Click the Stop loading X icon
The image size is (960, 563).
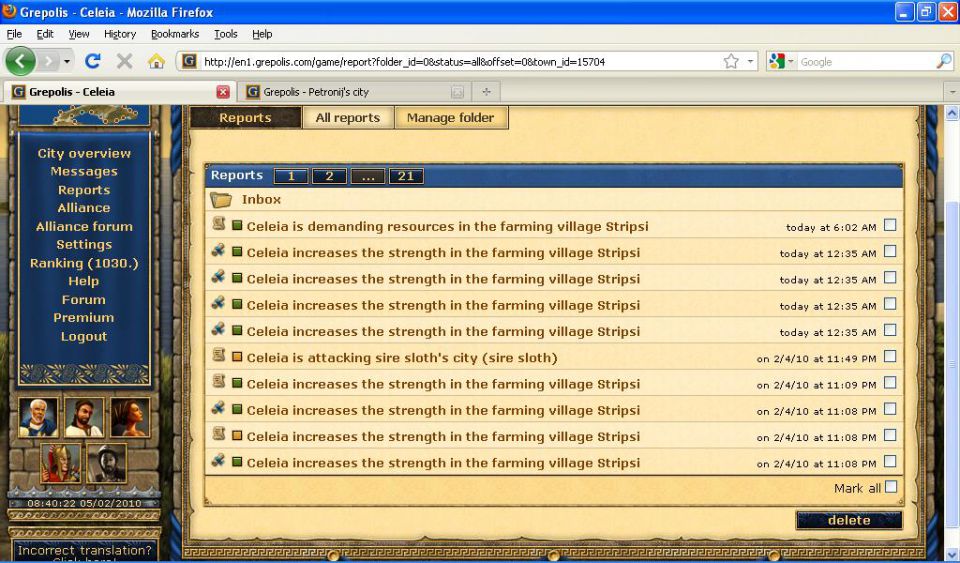point(124,61)
